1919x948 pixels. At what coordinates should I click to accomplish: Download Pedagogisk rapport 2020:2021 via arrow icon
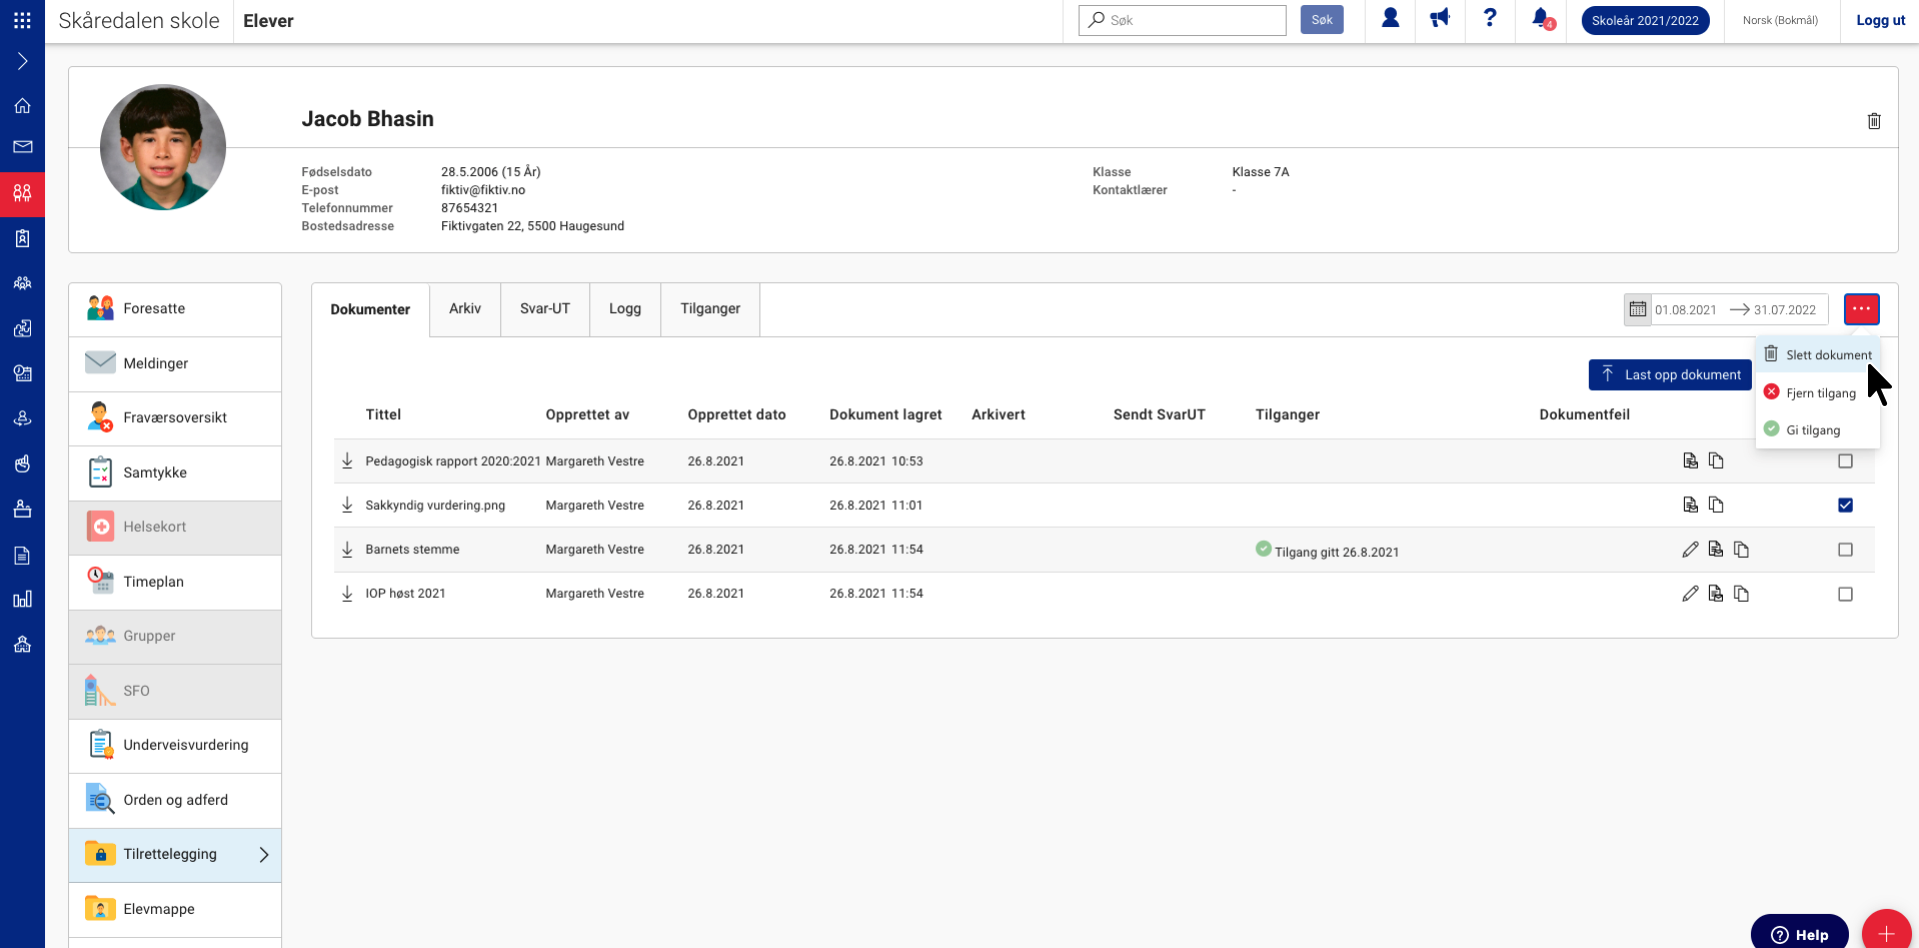[347, 461]
